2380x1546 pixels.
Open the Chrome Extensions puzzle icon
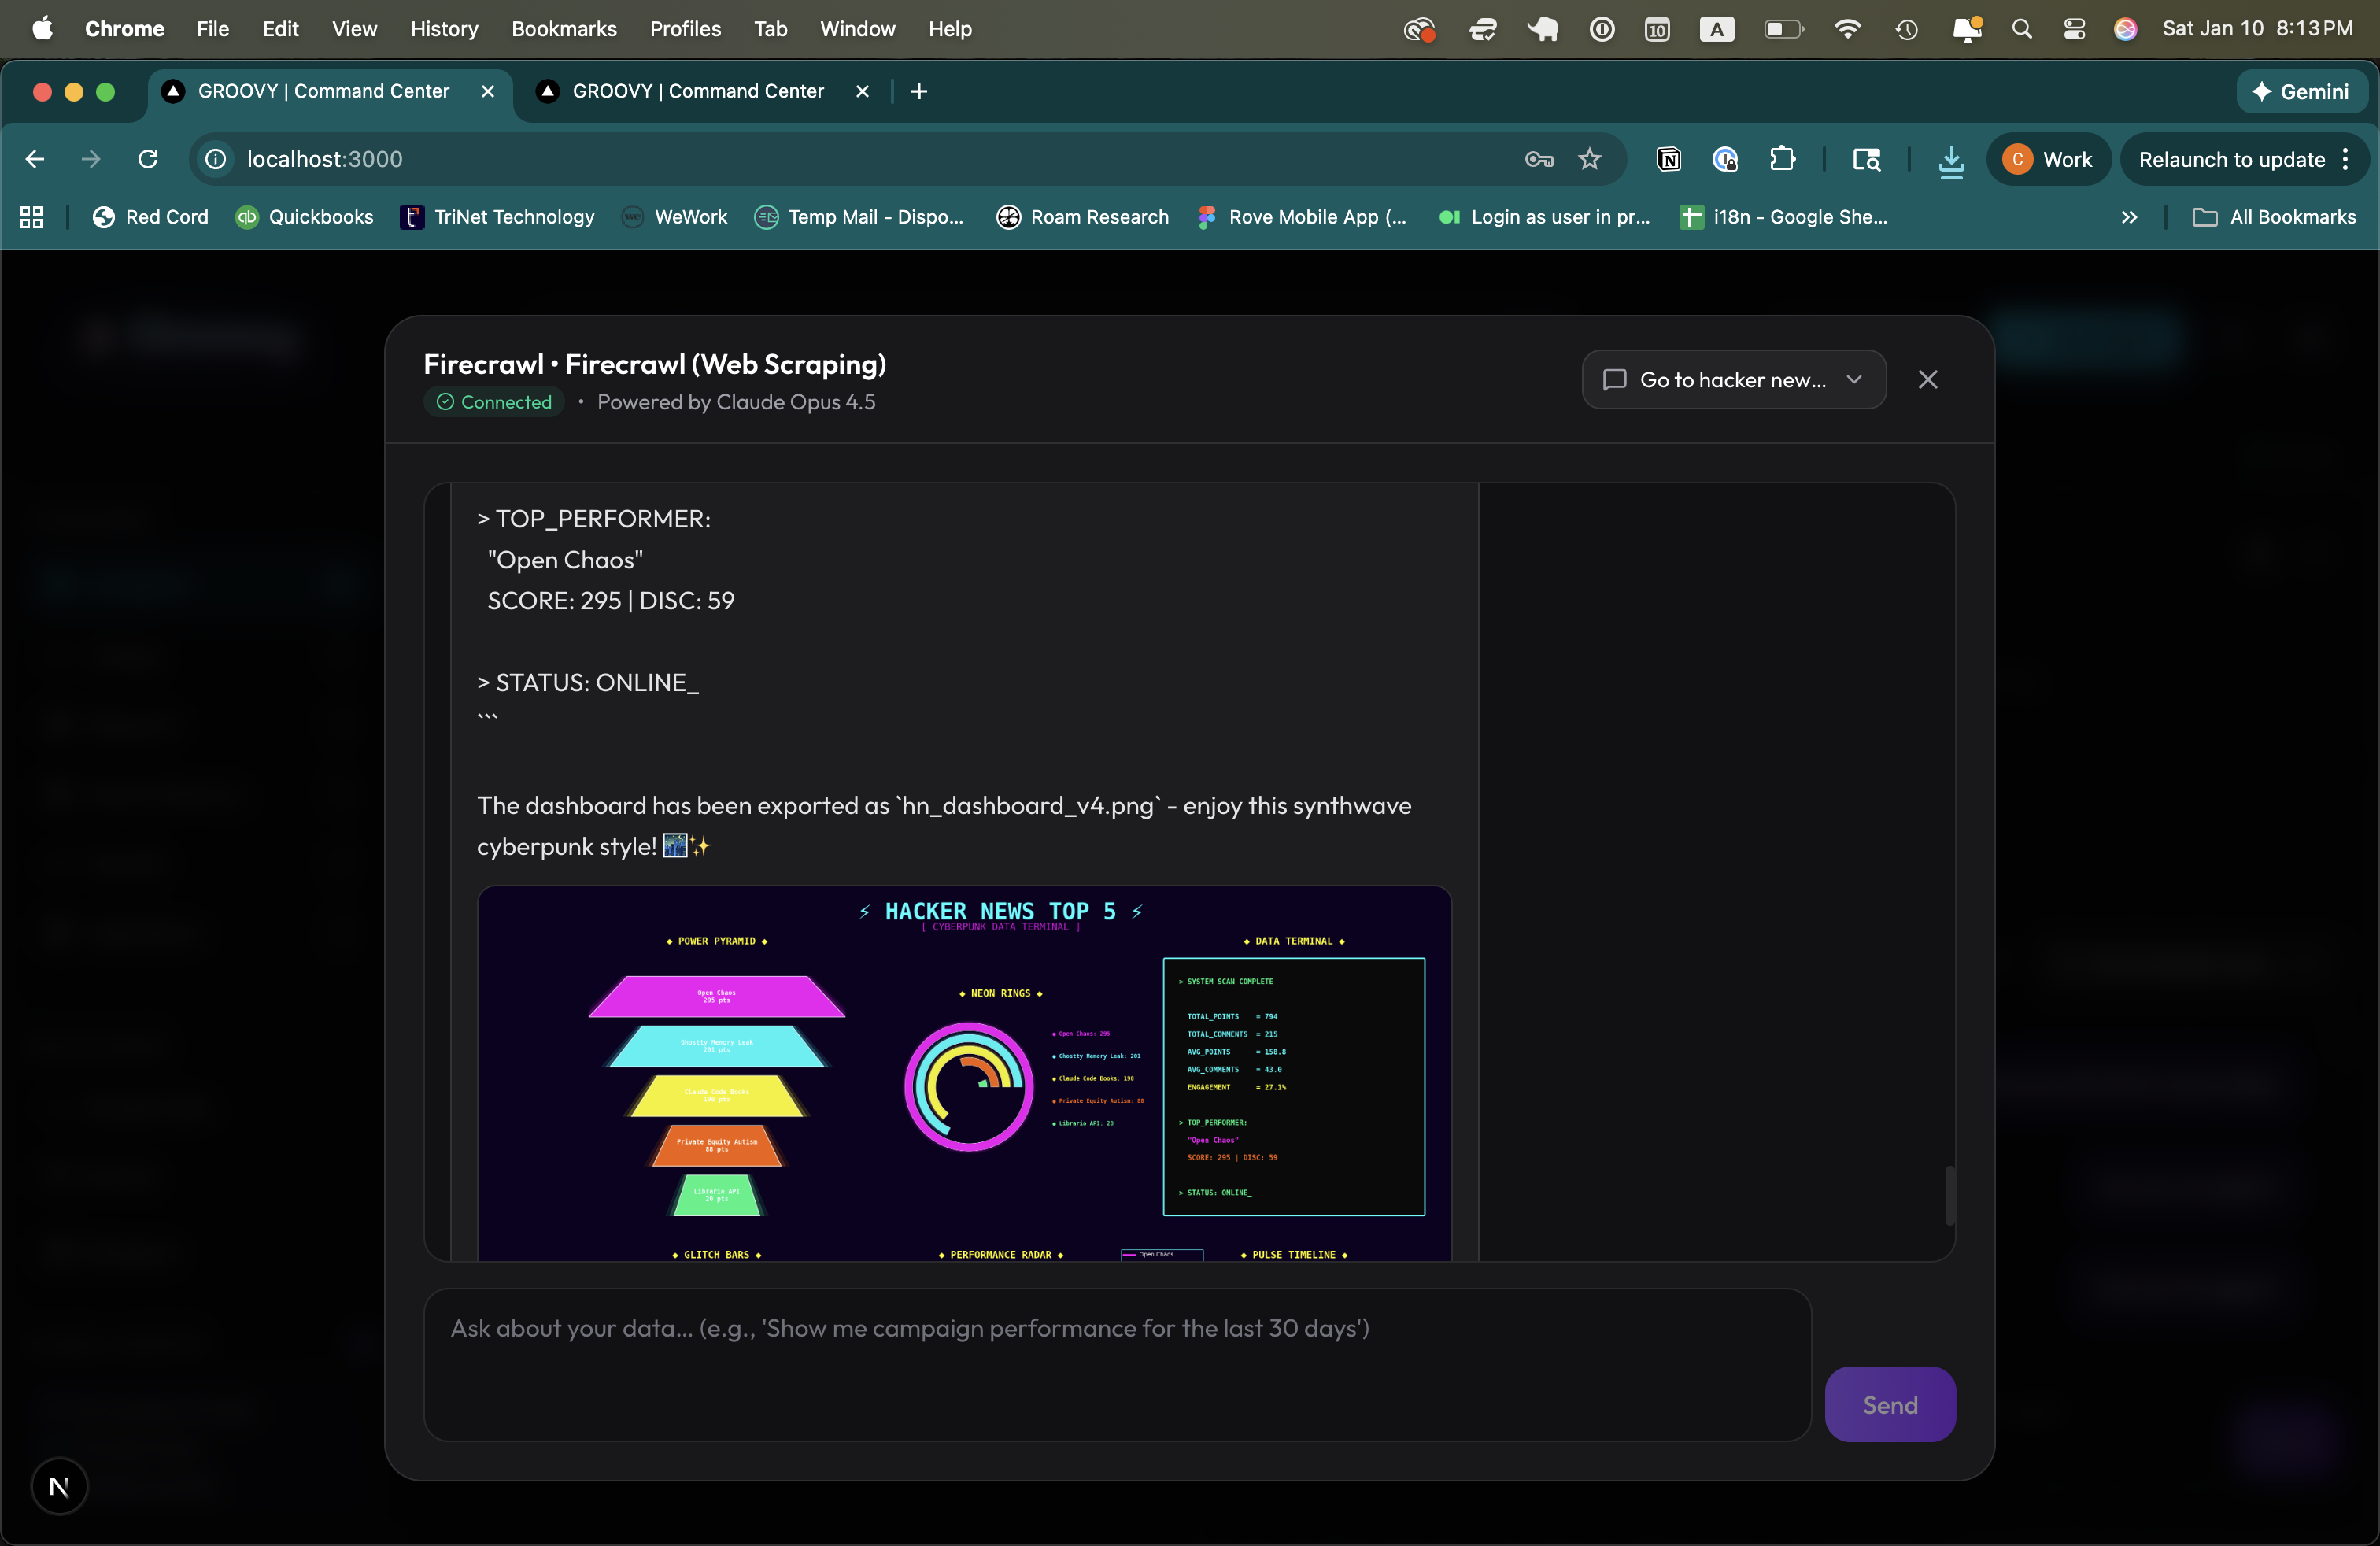(1784, 160)
